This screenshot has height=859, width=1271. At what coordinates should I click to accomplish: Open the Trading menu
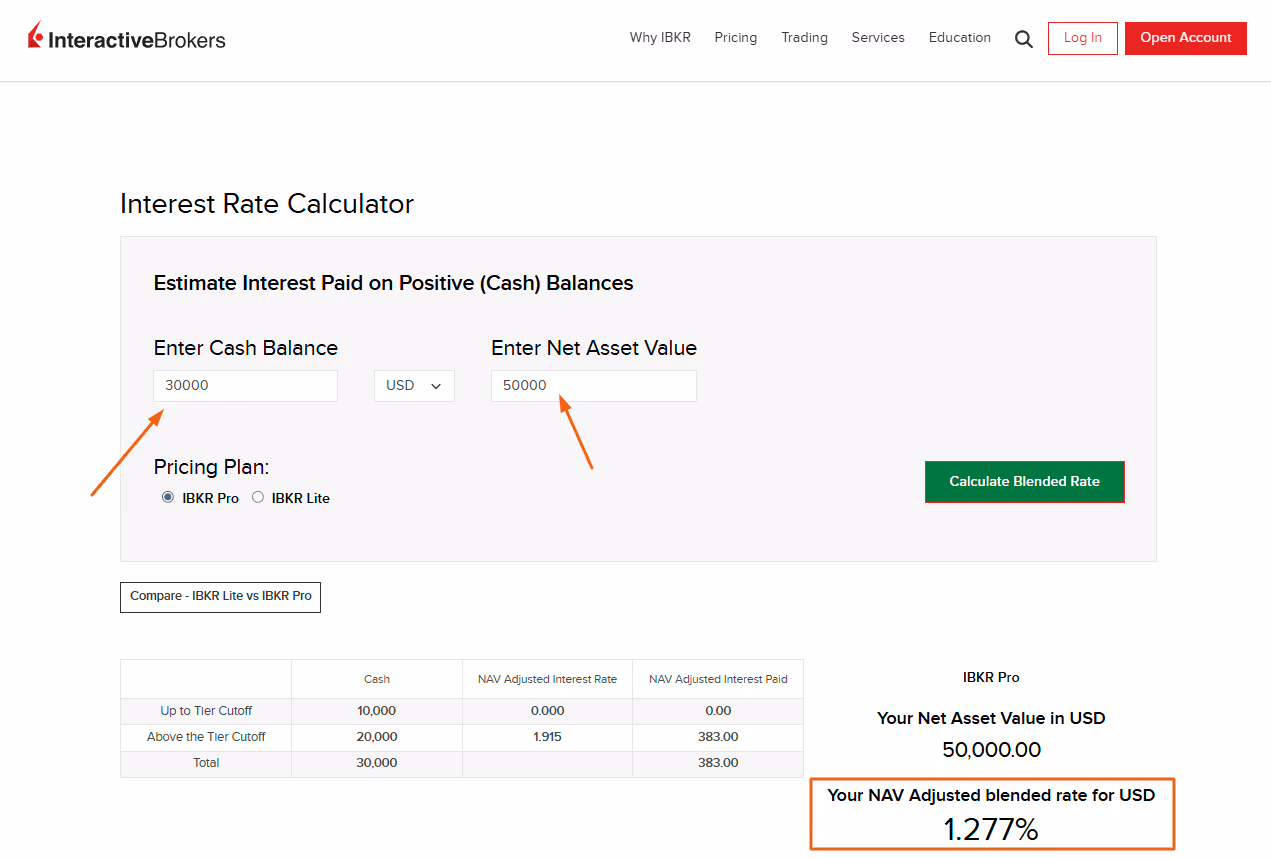point(805,38)
